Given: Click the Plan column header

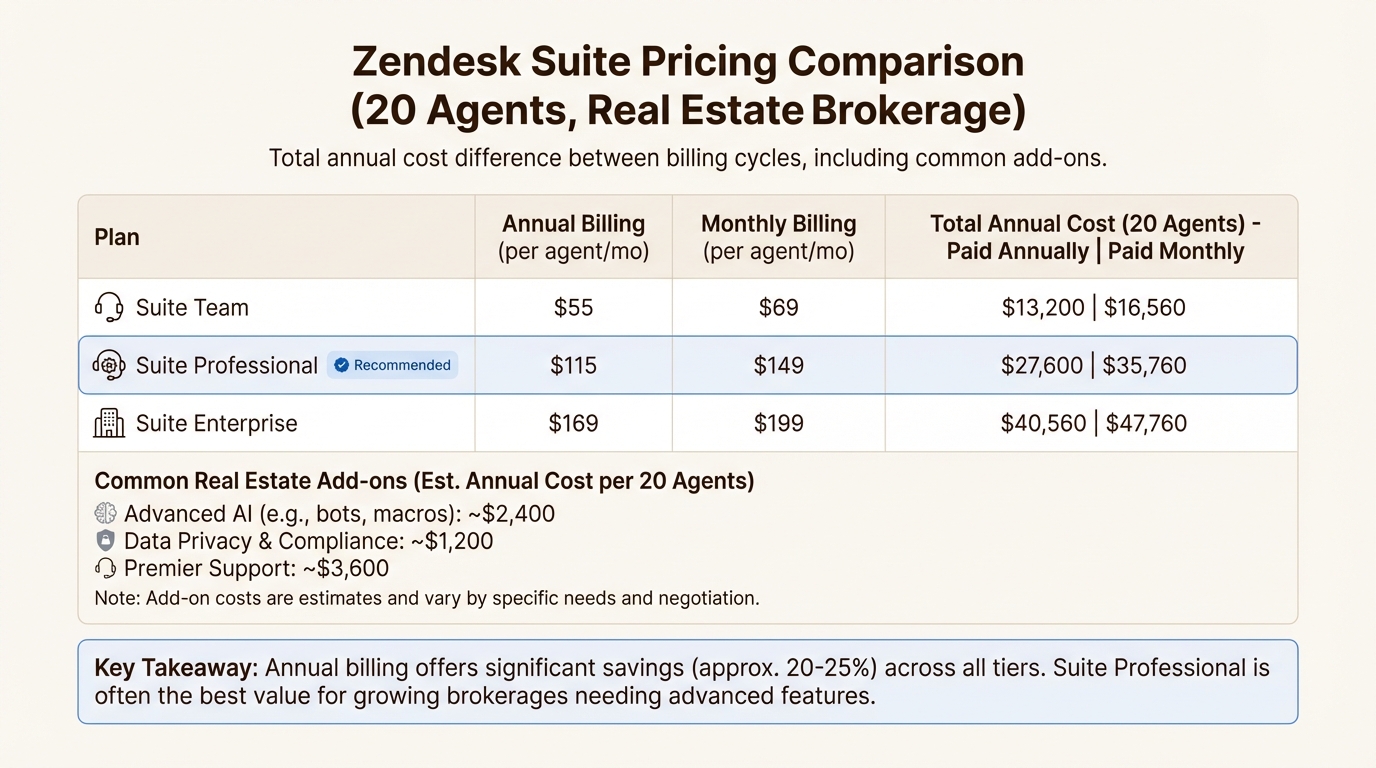Looking at the screenshot, I should tap(117, 237).
